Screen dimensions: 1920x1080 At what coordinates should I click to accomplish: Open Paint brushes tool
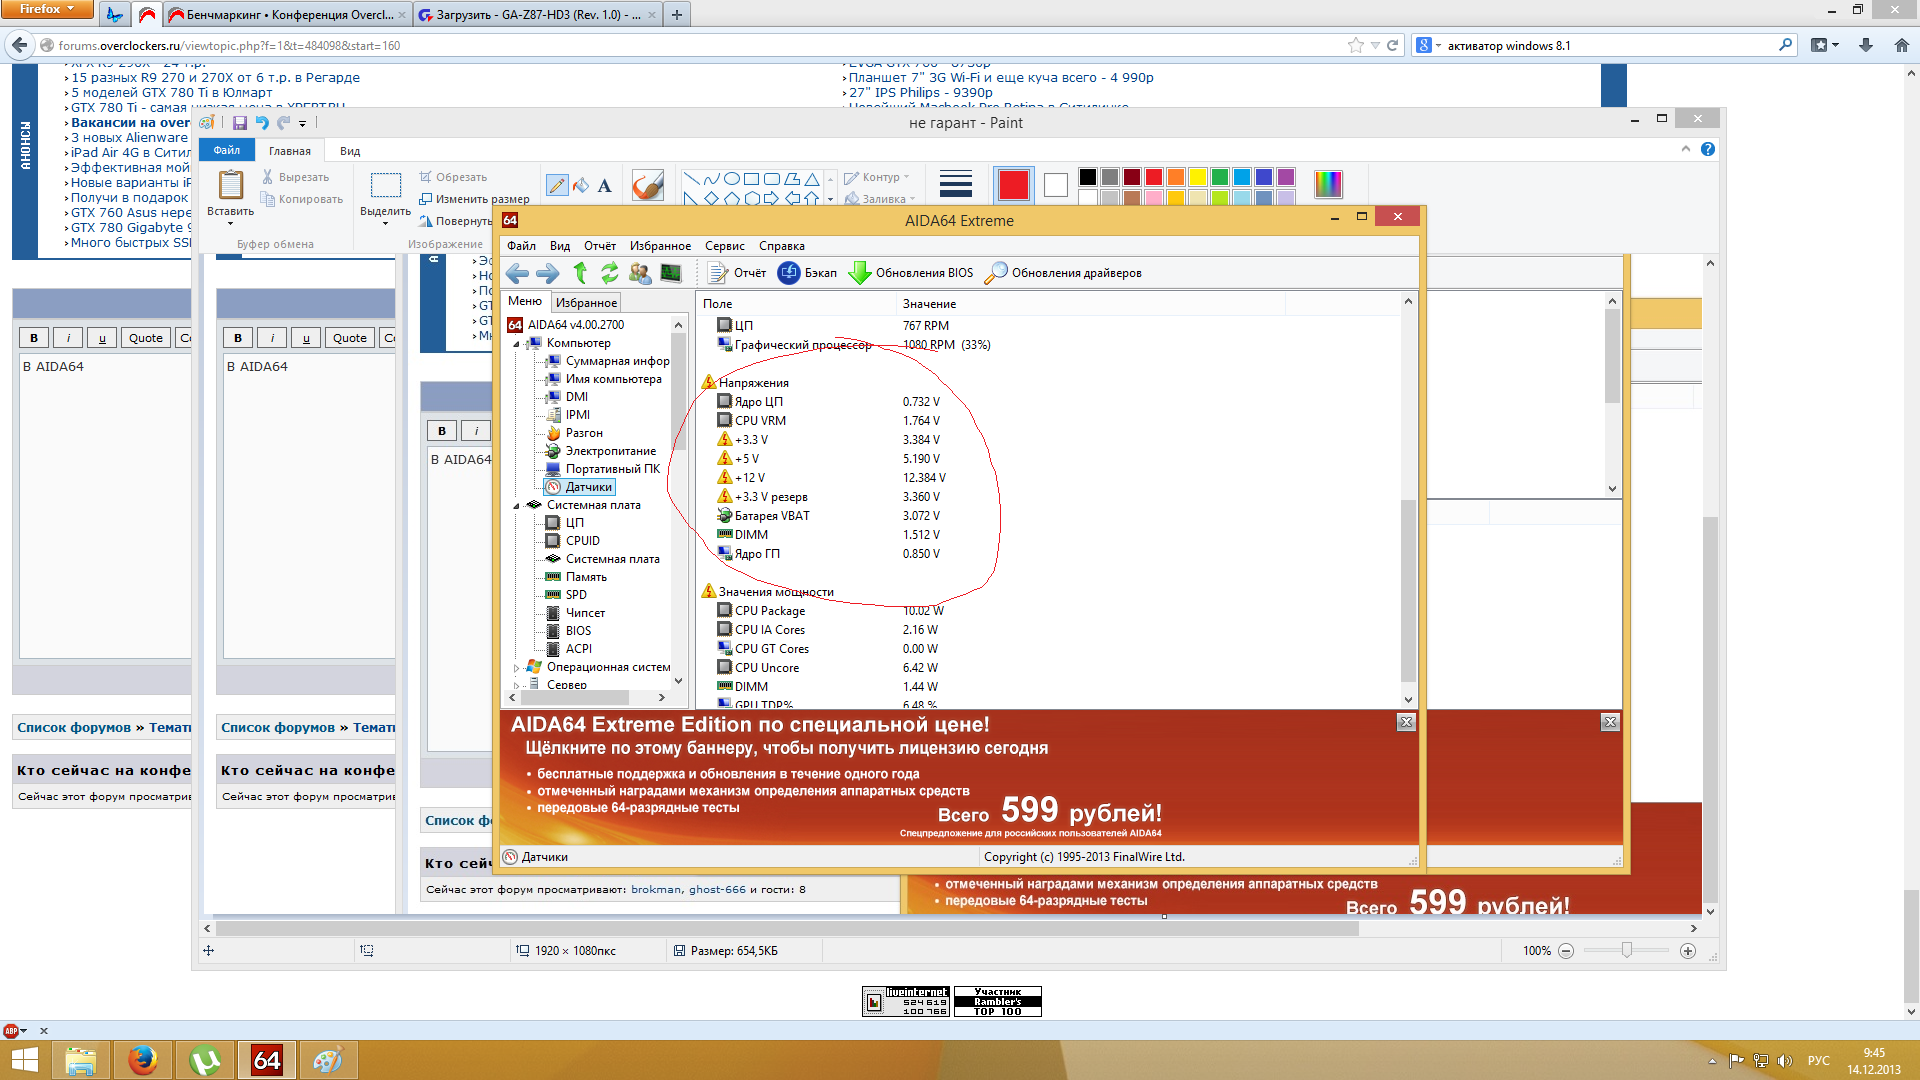tap(647, 185)
